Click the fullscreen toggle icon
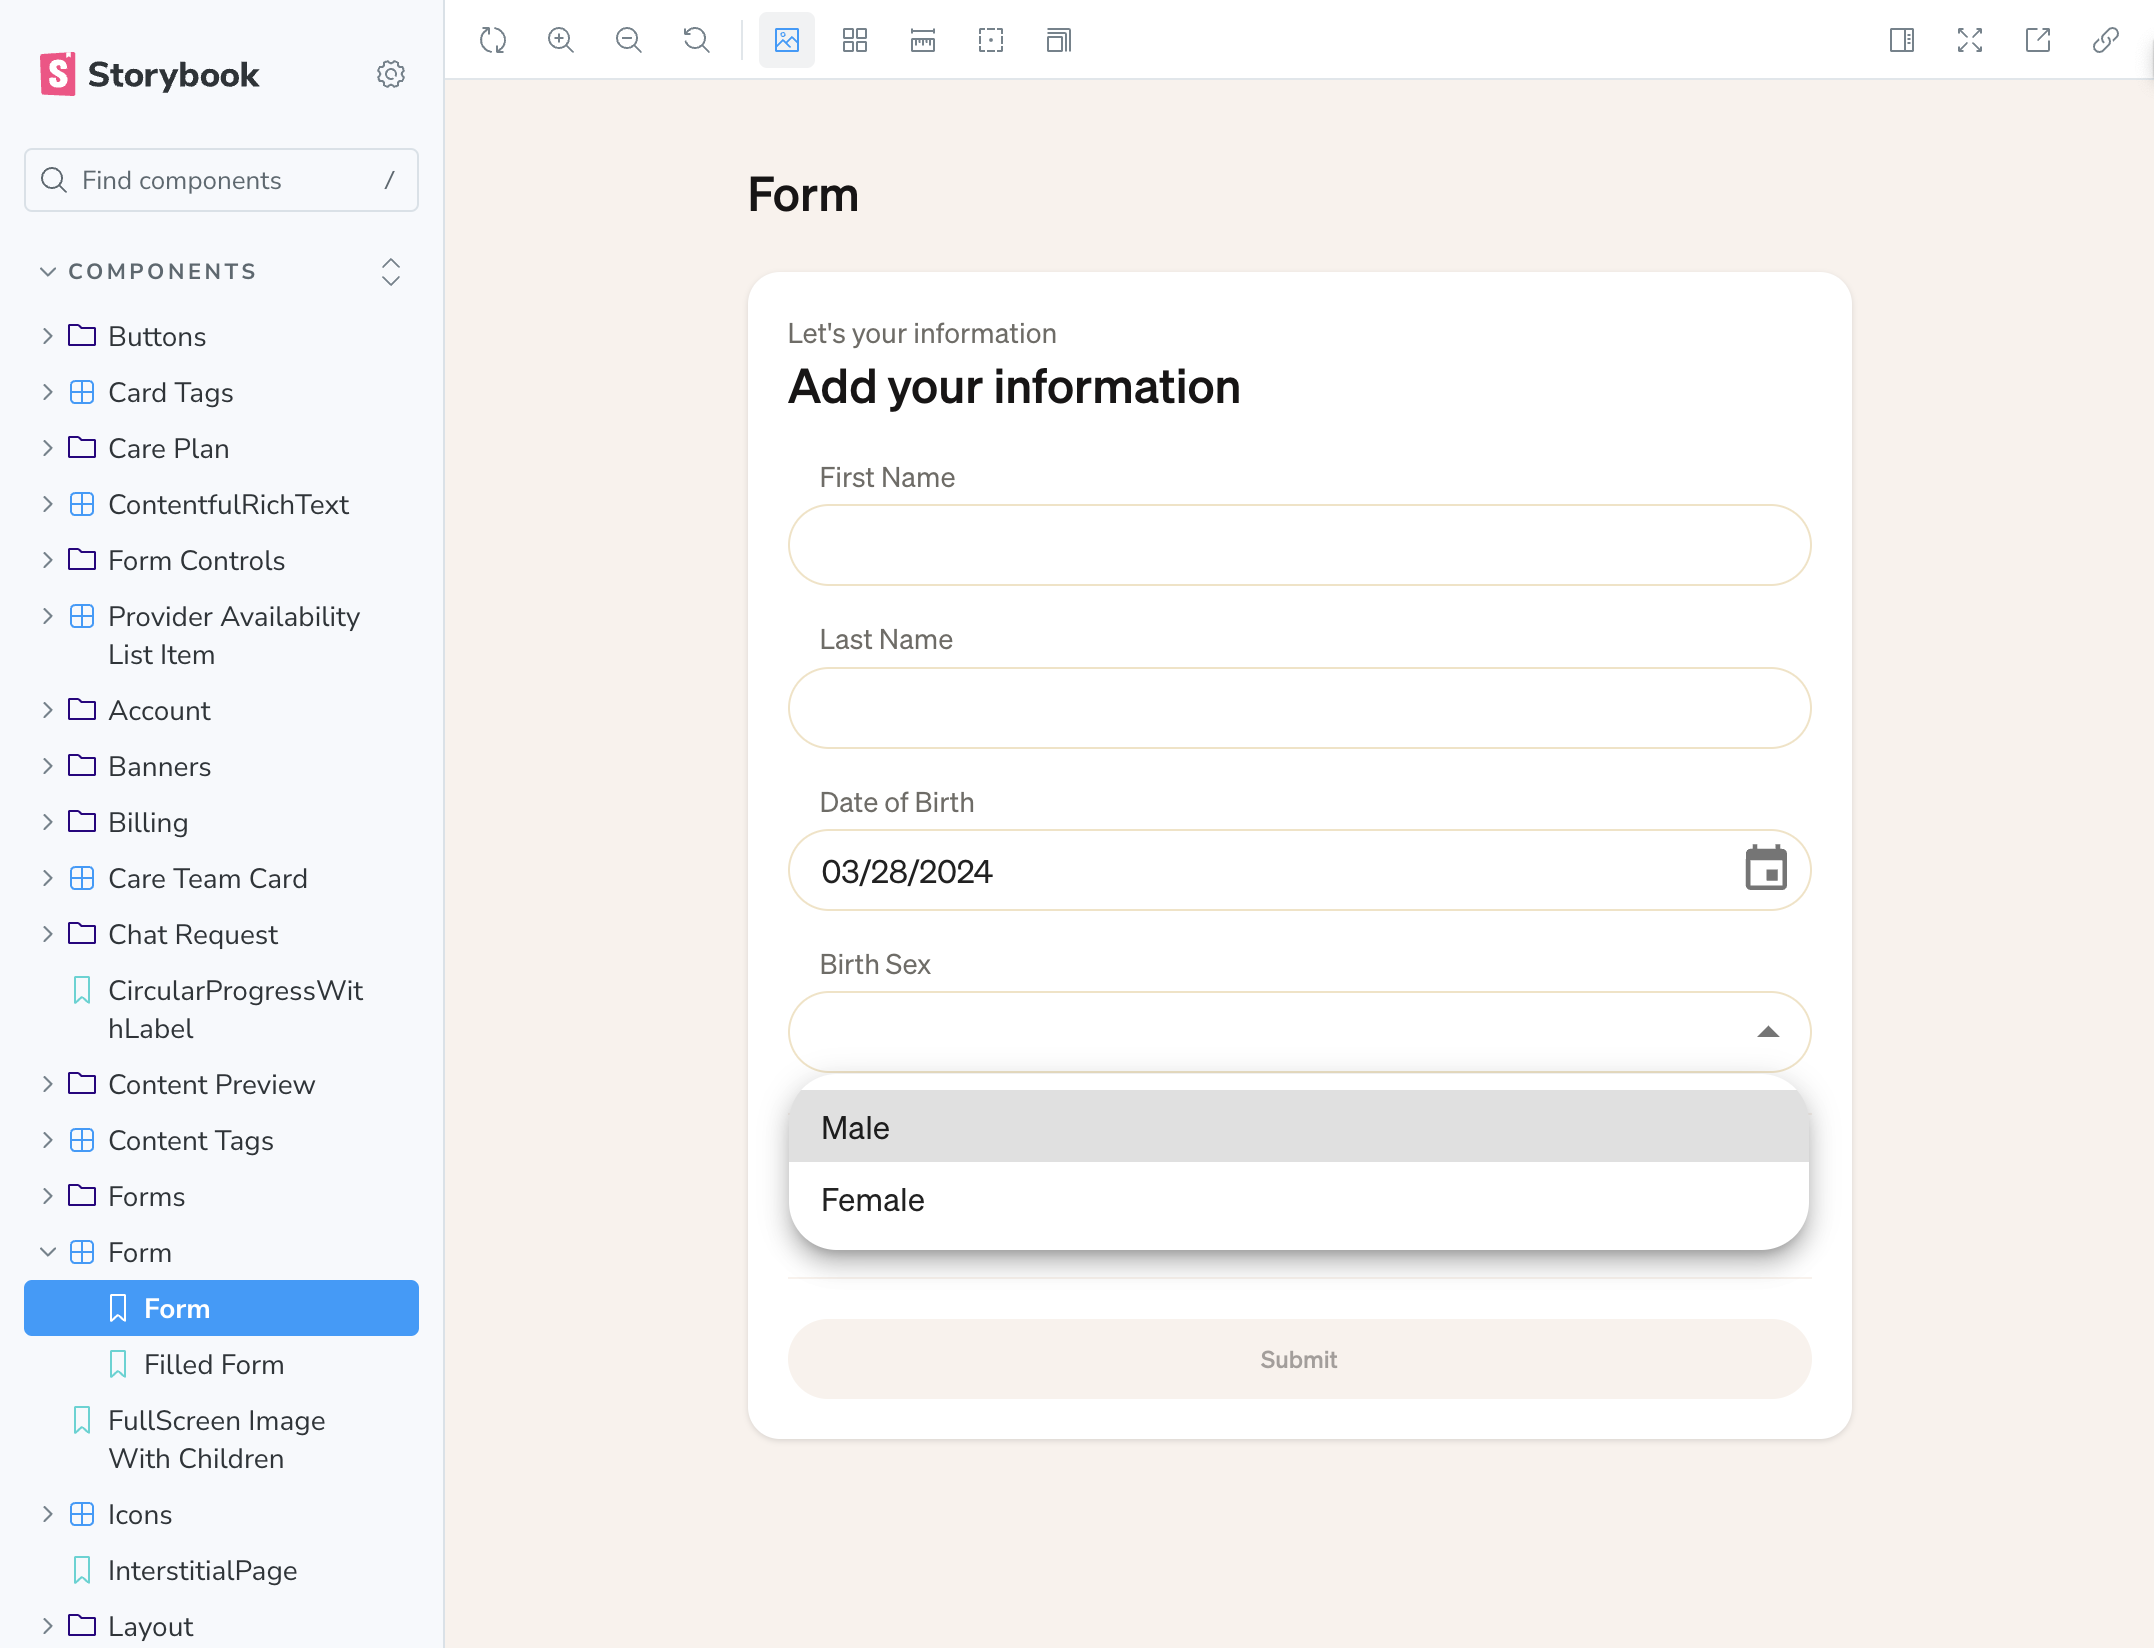This screenshot has width=2154, height=1648. point(1970,38)
